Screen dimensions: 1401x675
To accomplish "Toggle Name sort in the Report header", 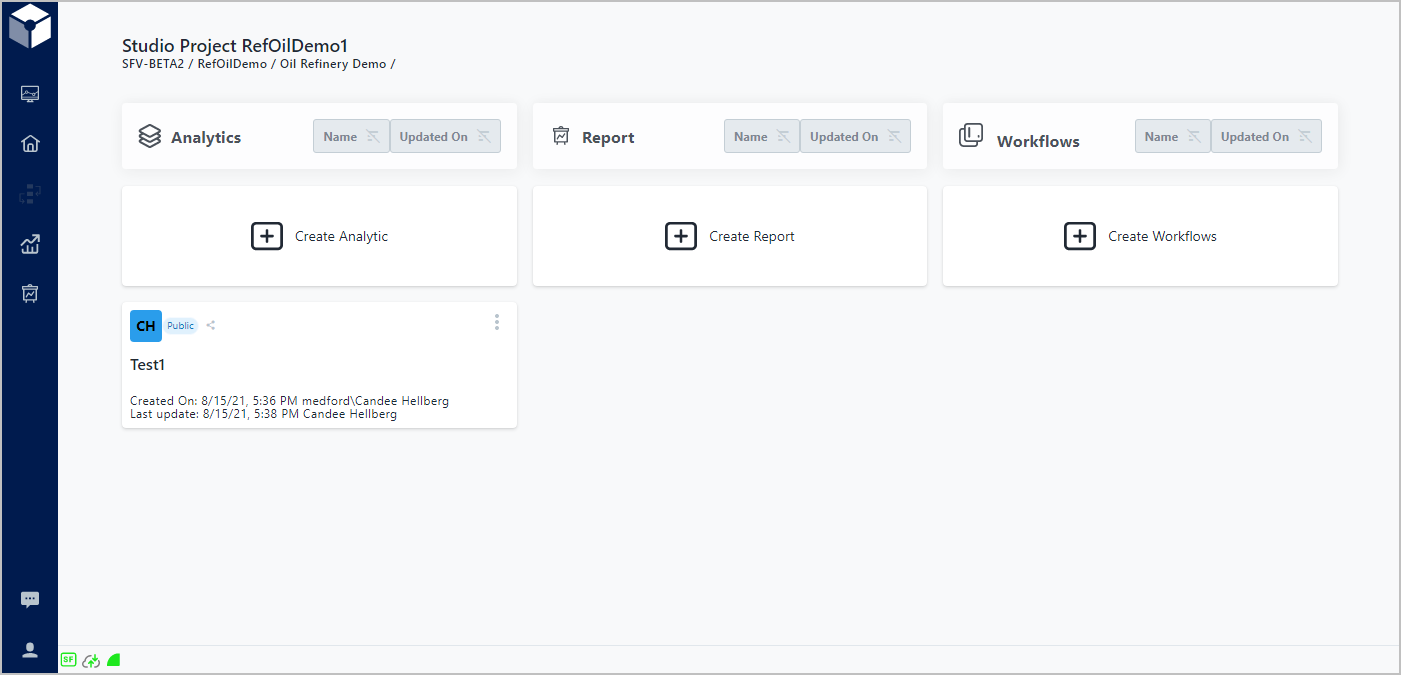I will click(761, 137).
